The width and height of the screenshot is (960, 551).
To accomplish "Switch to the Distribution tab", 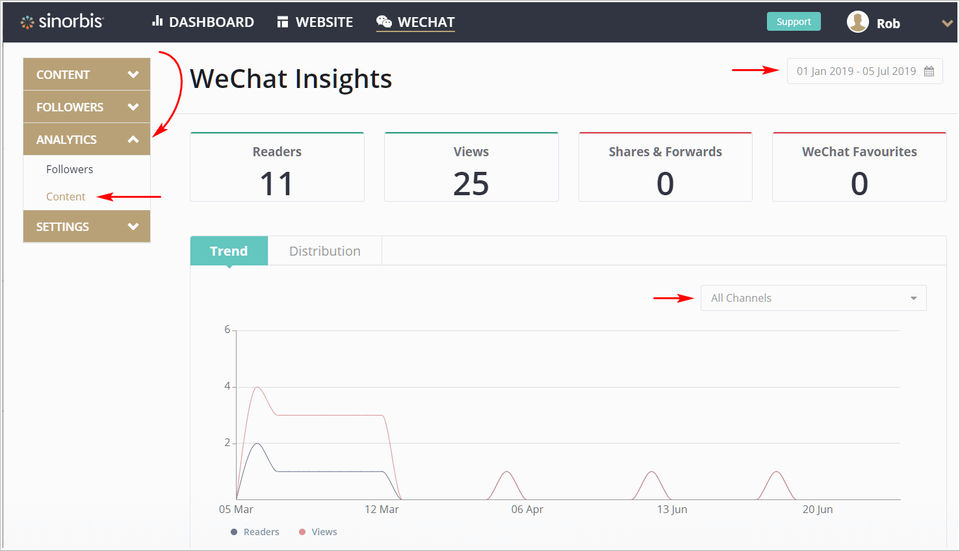I will tap(324, 251).
